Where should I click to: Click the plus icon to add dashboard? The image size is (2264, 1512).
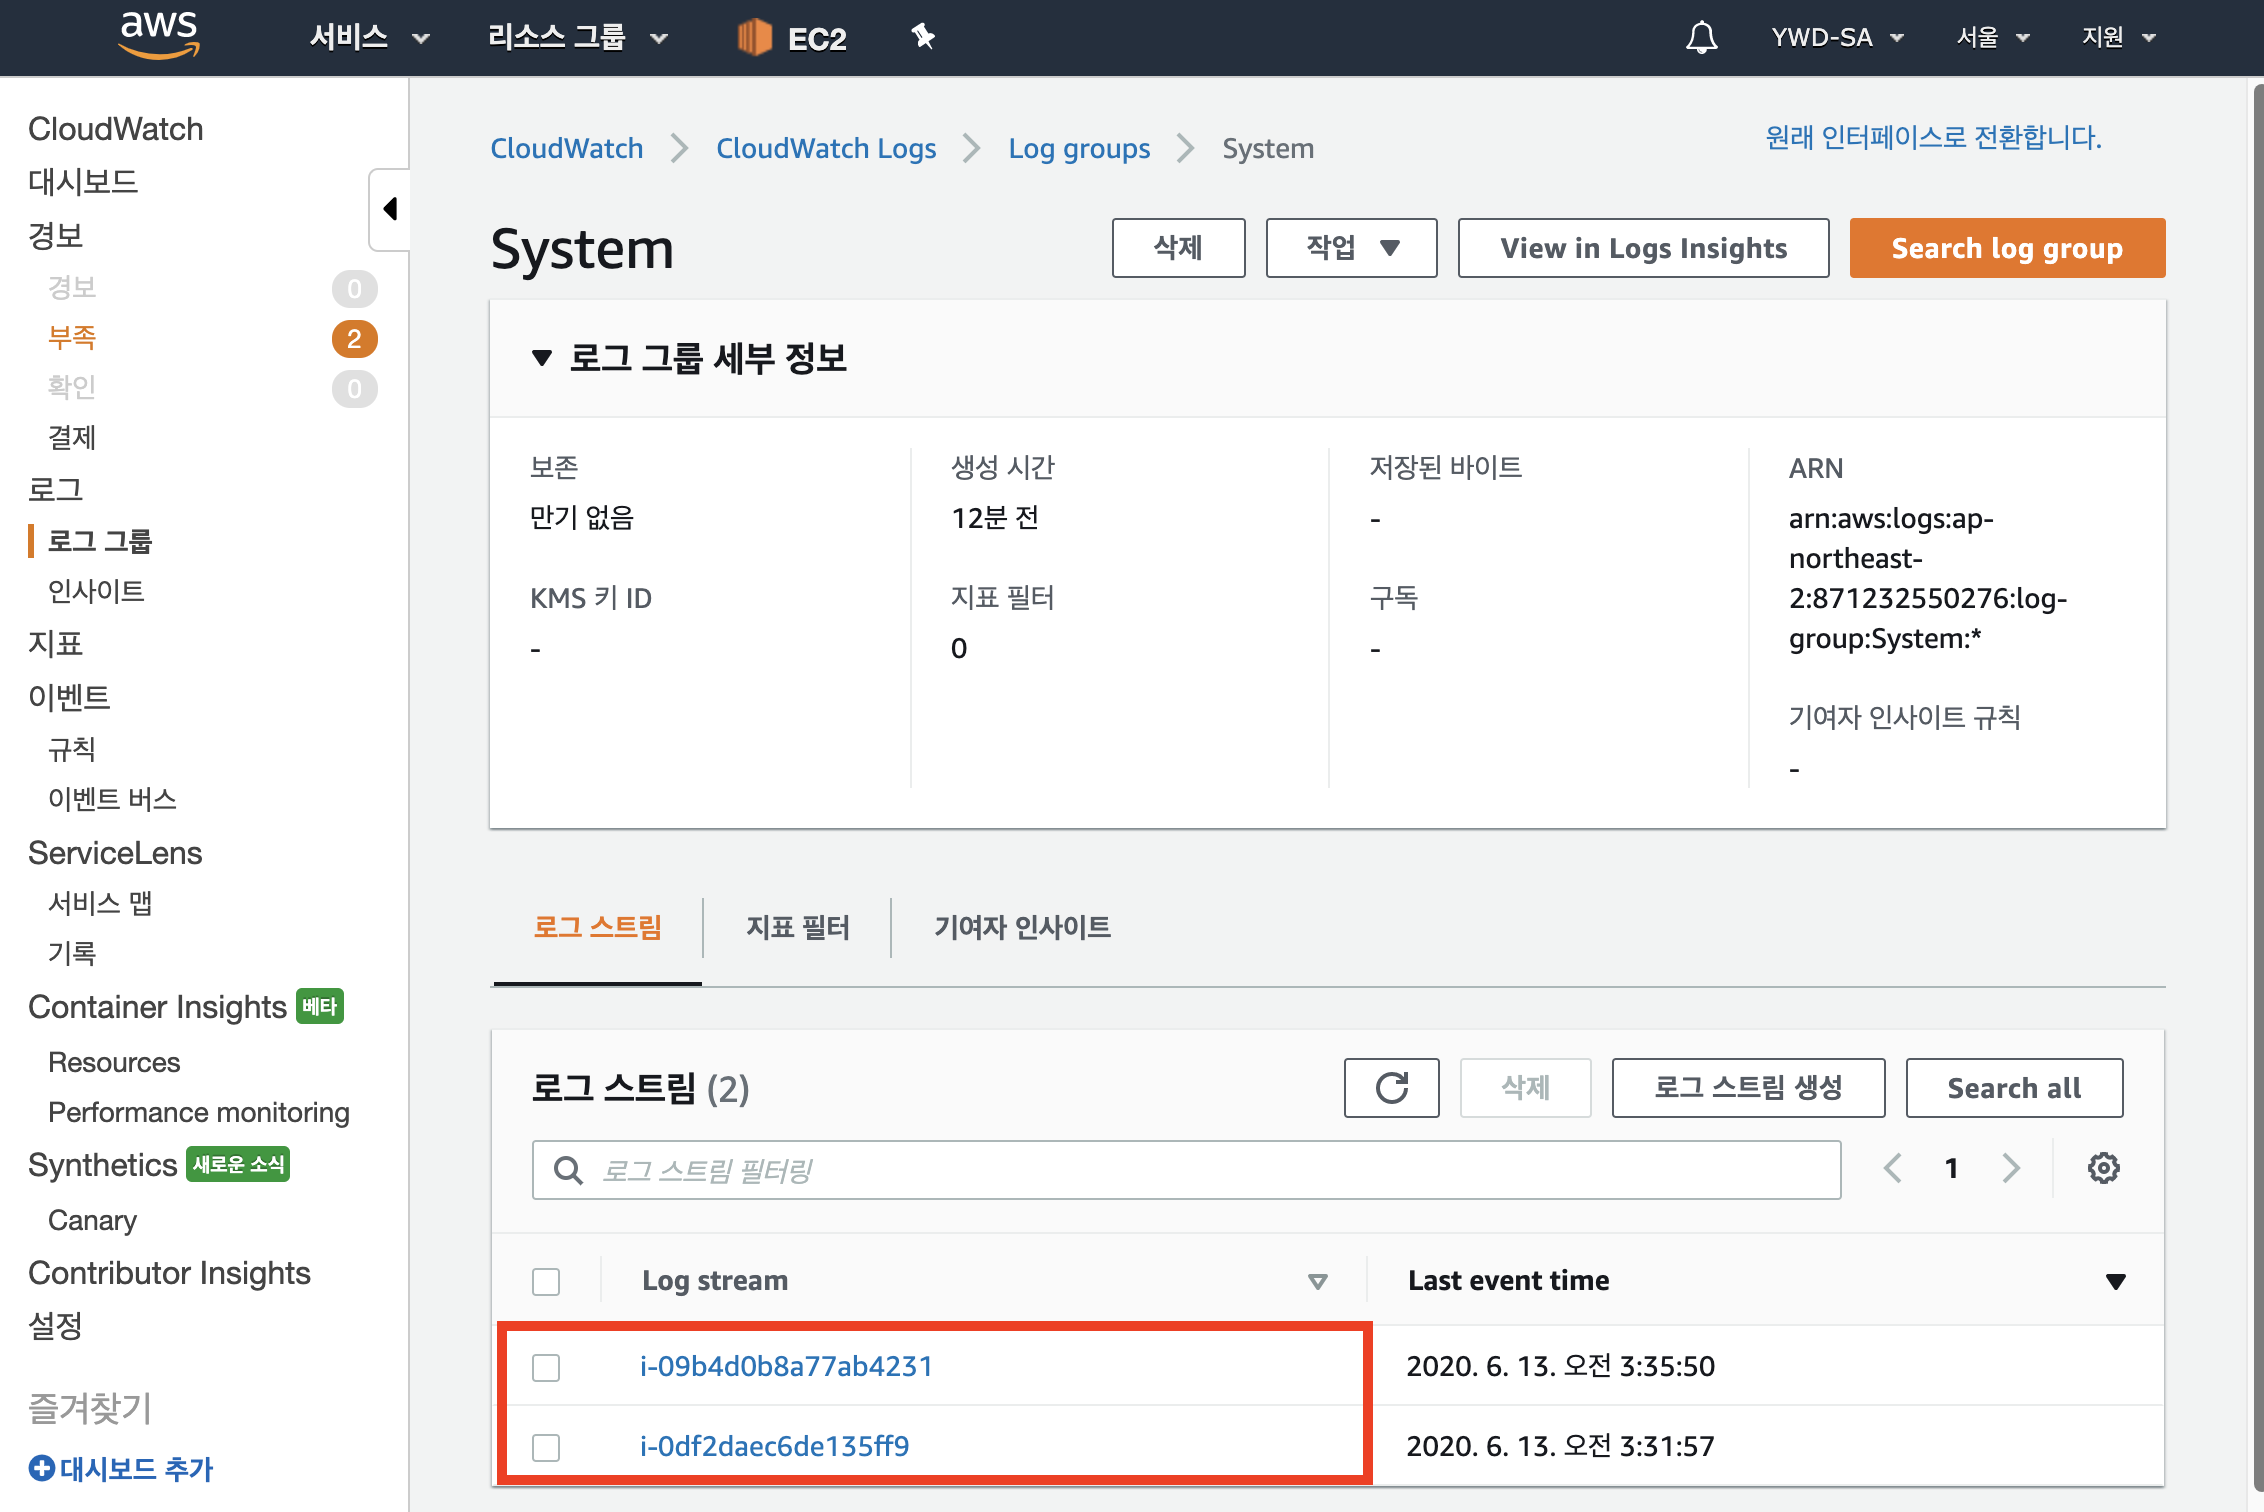[41, 1468]
